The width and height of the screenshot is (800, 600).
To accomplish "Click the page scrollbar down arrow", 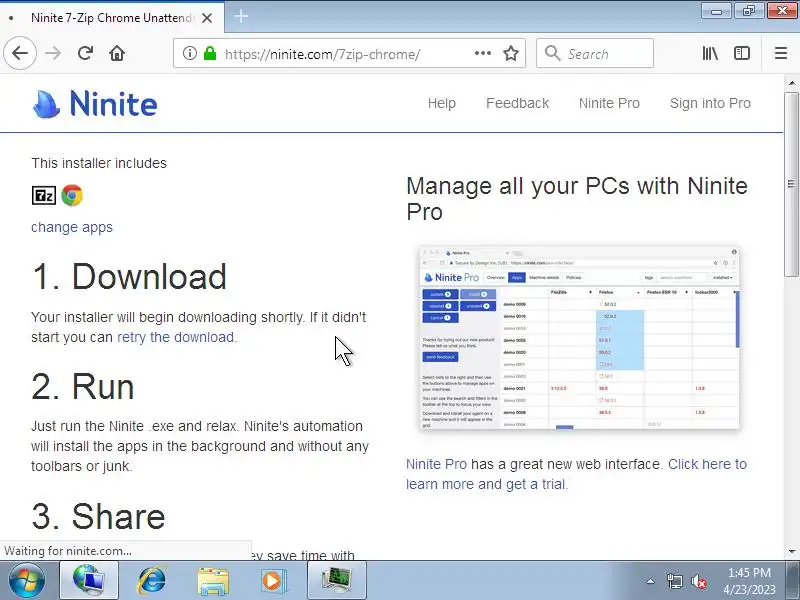I will click(x=791, y=552).
